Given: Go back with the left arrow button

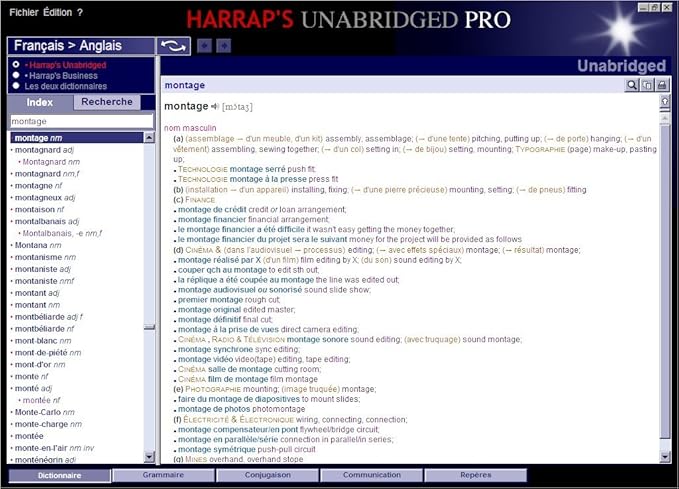Looking at the screenshot, I should click(x=204, y=45).
